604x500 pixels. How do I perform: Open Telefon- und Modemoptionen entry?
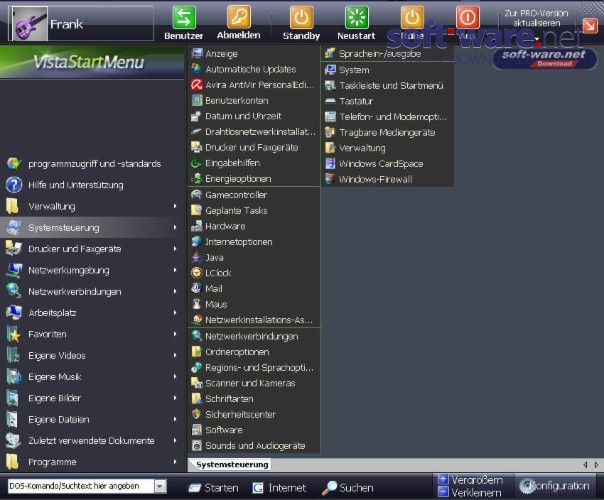[x=387, y=117]
